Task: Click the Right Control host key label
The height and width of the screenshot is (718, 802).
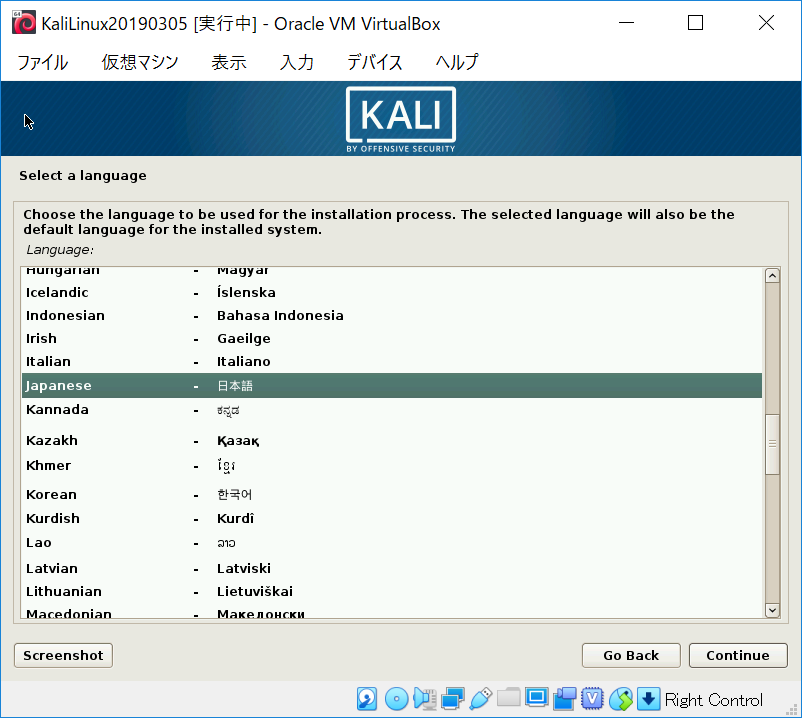Action: tap(714, 700)
